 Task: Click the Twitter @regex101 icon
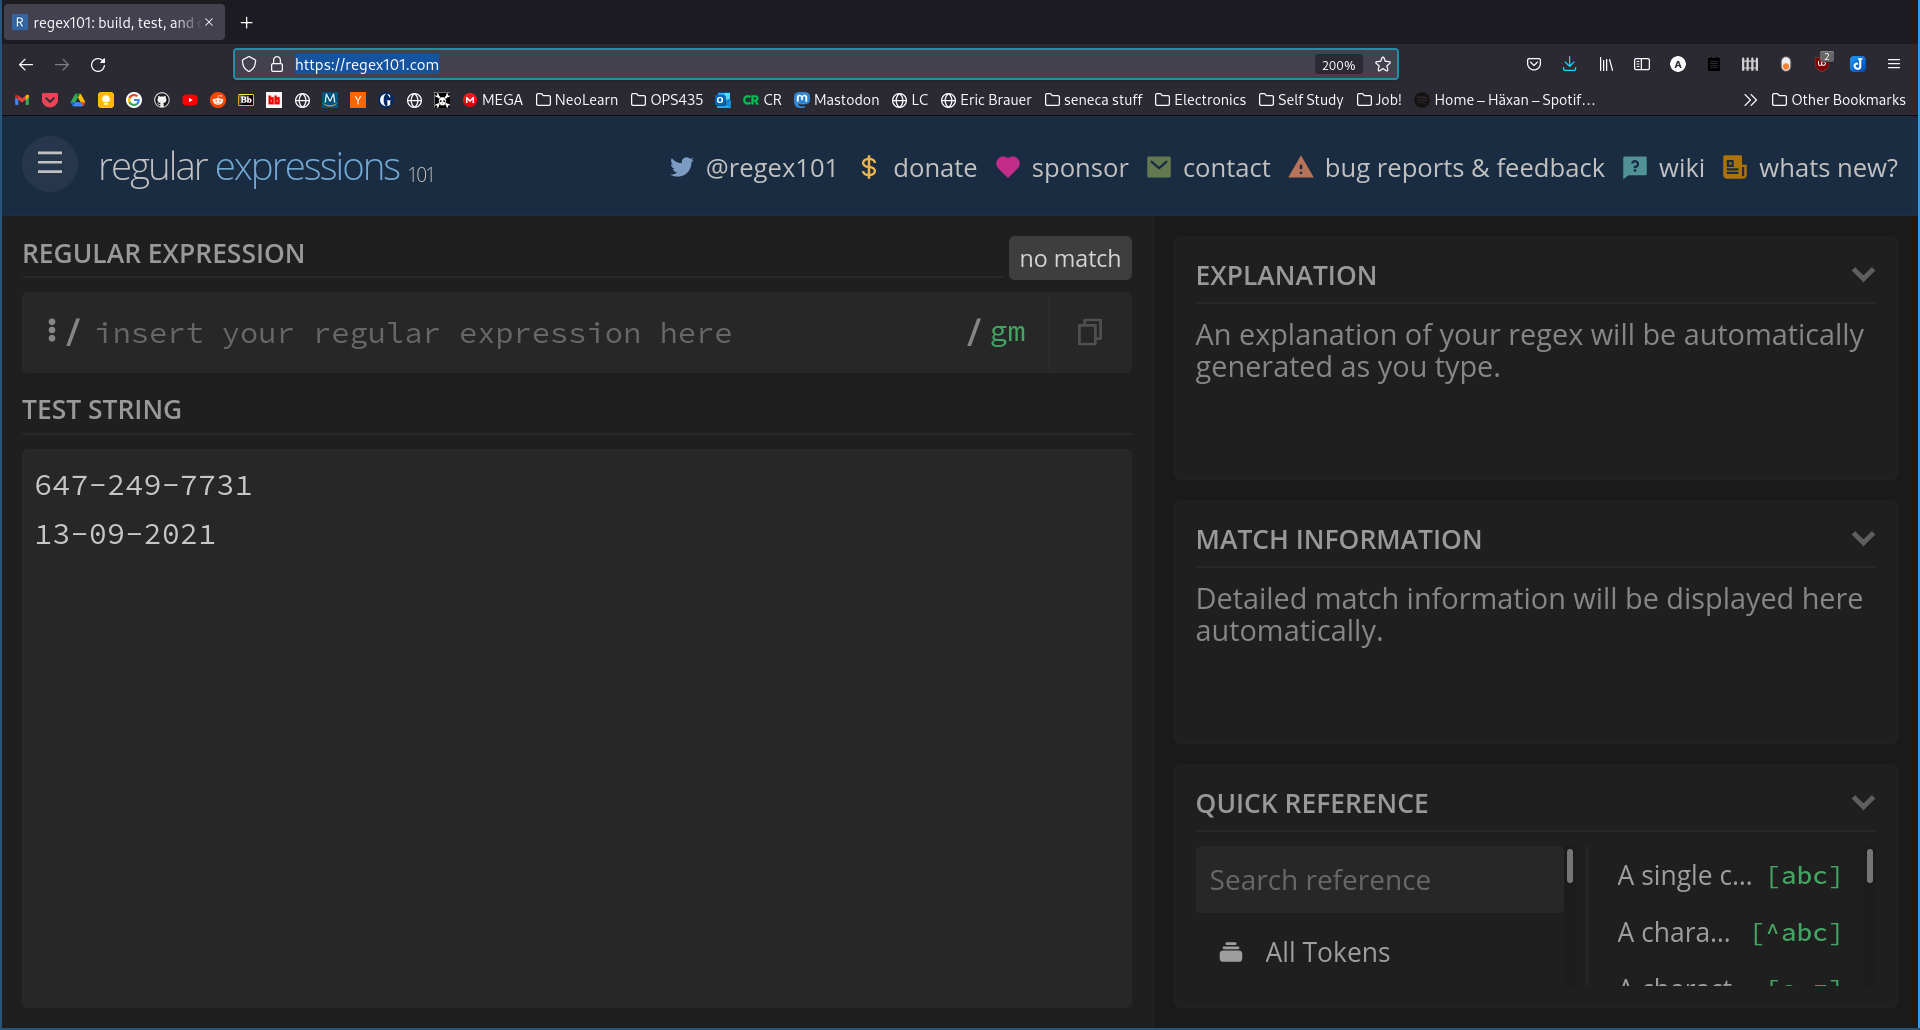point(681,167)
